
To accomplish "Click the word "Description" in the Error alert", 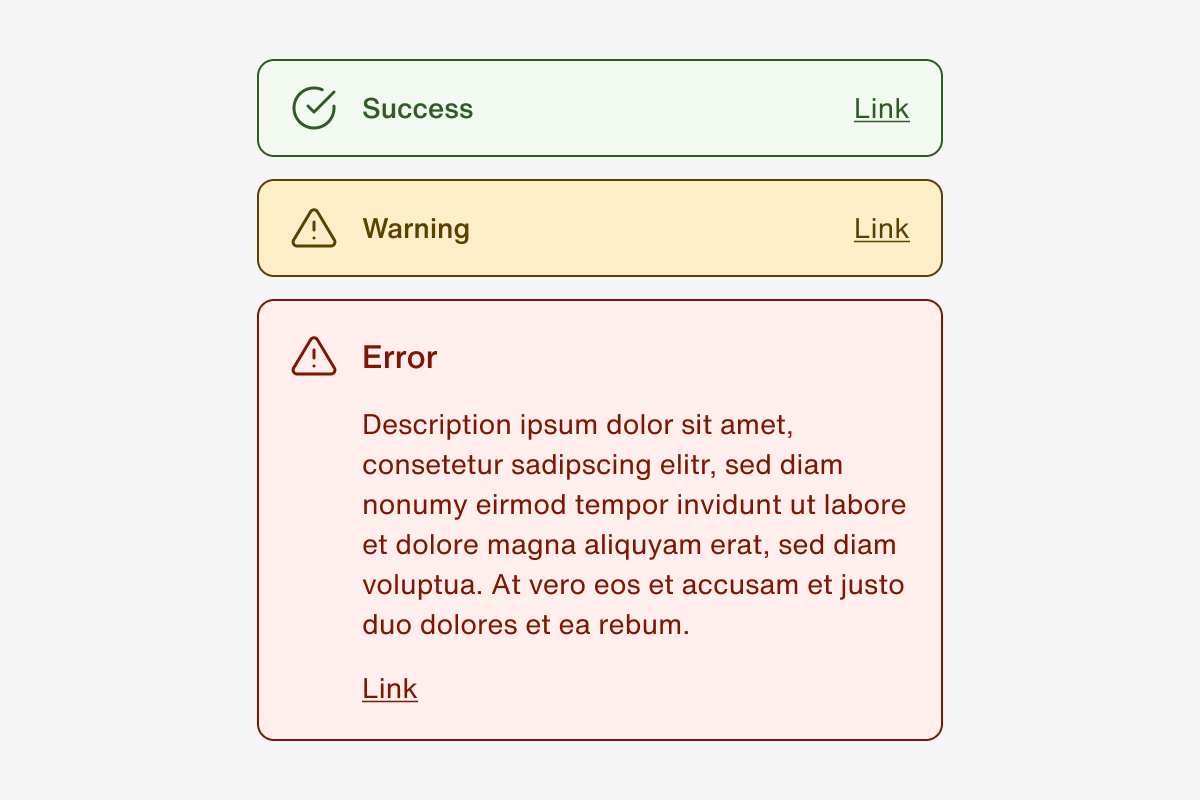I will 437,425.
